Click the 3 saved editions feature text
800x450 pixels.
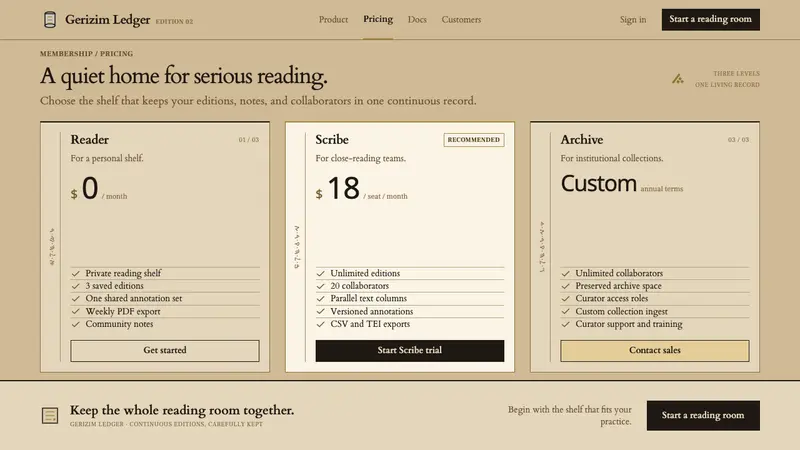114,286
